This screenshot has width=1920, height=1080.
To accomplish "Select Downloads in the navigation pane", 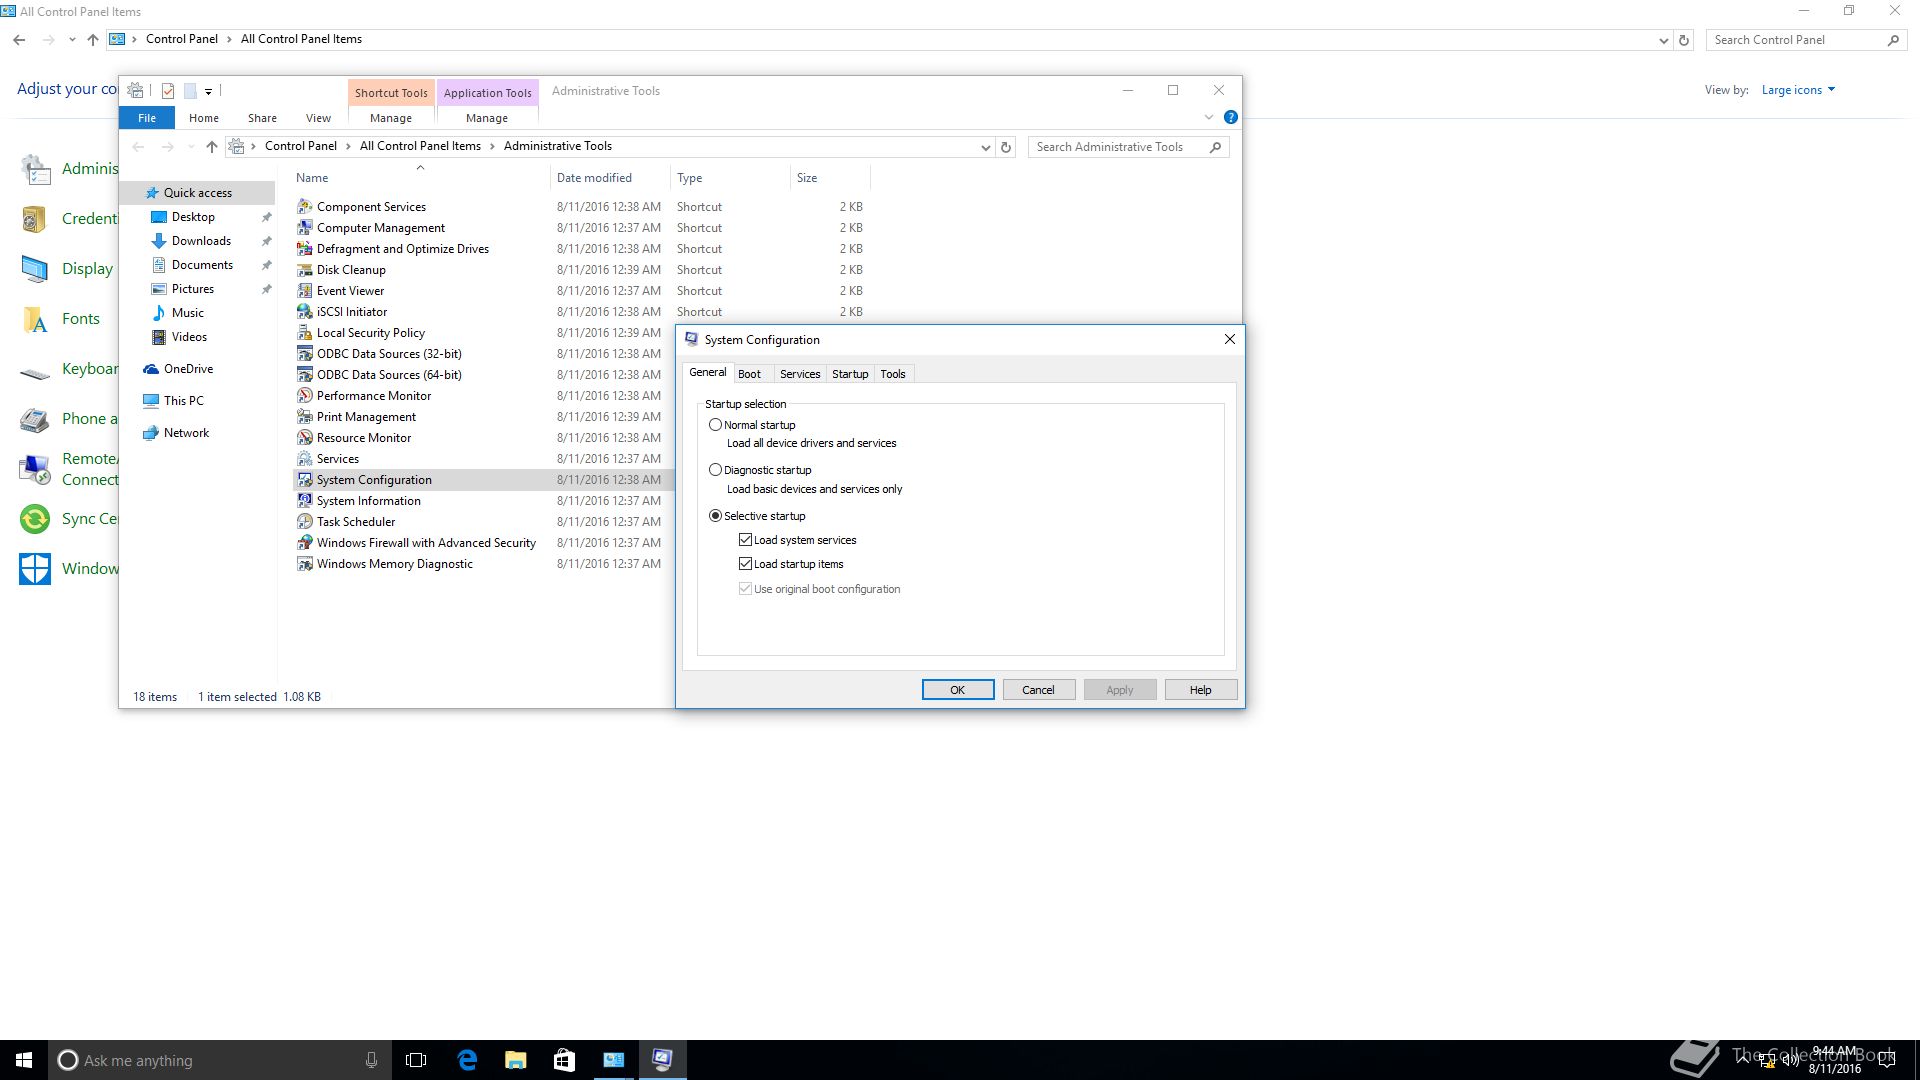I will pyautogui.click(x=201, y=241).
